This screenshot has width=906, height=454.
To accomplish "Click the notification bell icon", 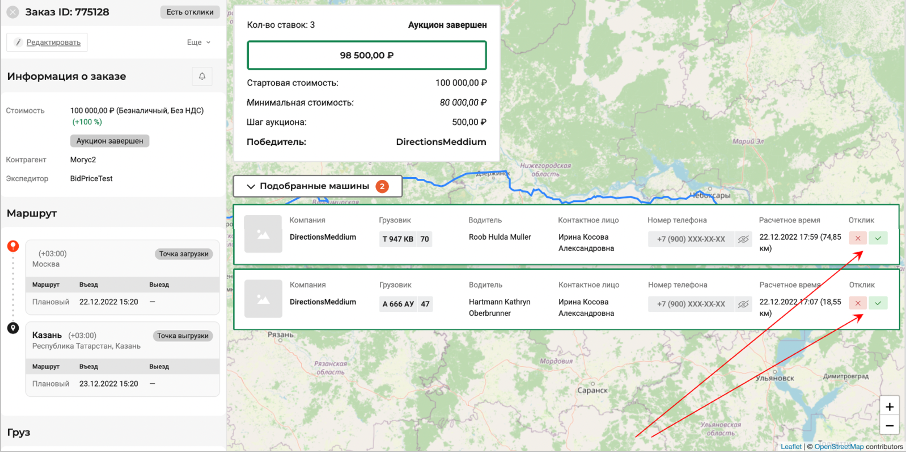I will (202, 77).
